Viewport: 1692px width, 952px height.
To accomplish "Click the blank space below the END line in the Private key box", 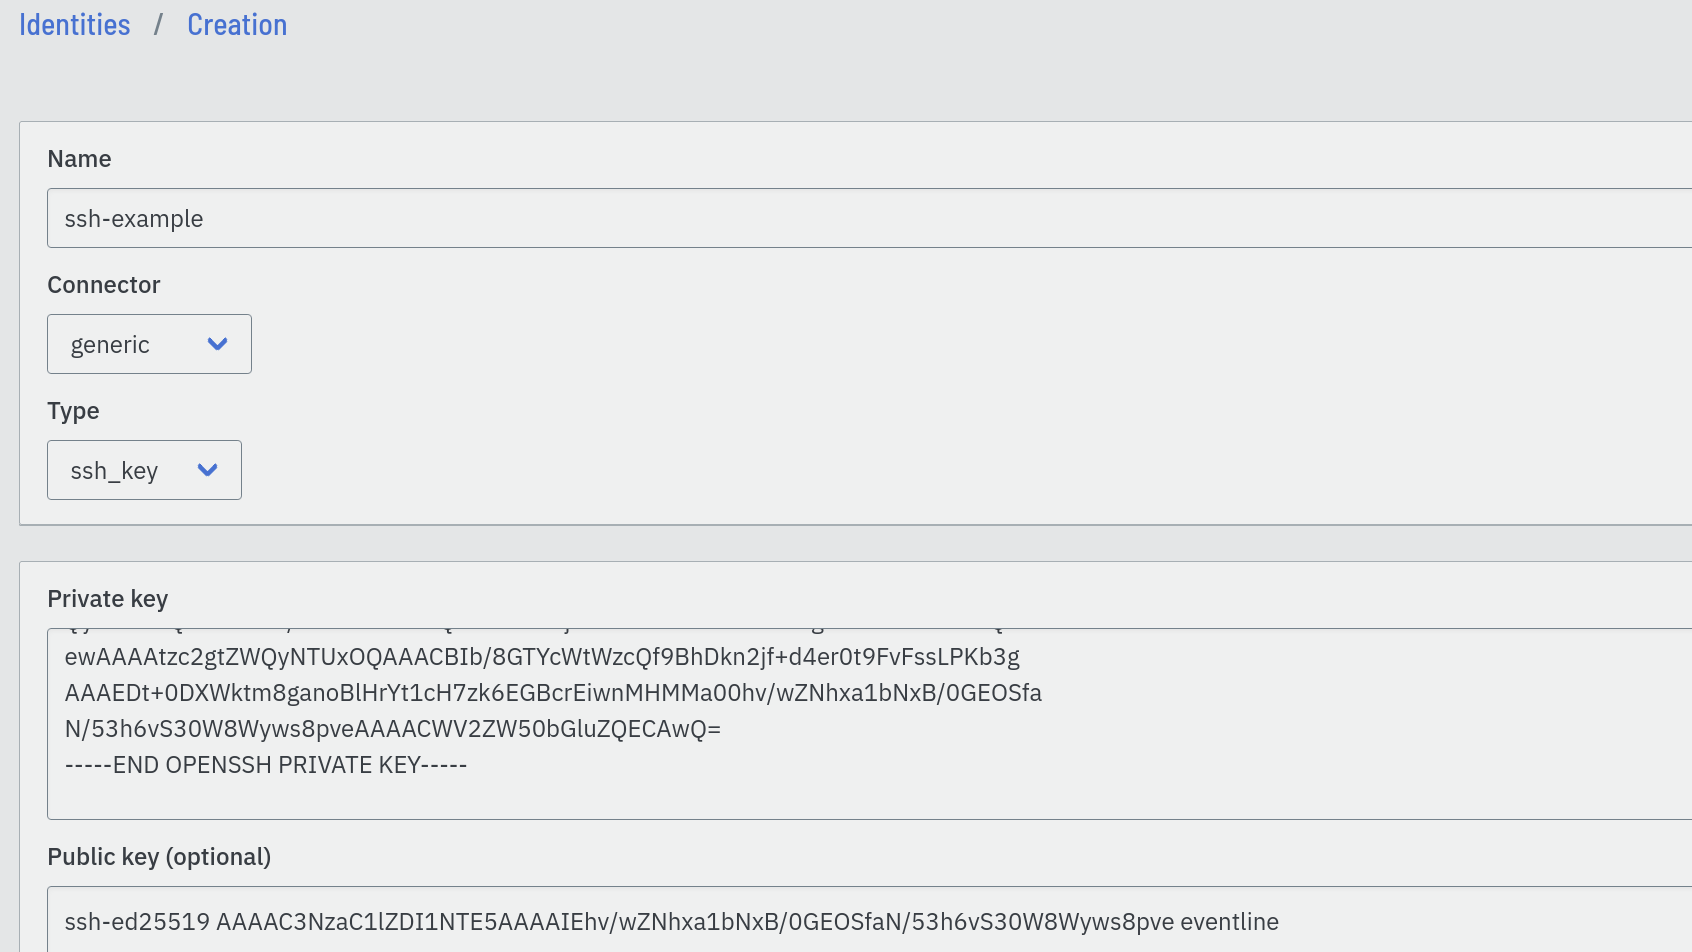I will (869, 800).
